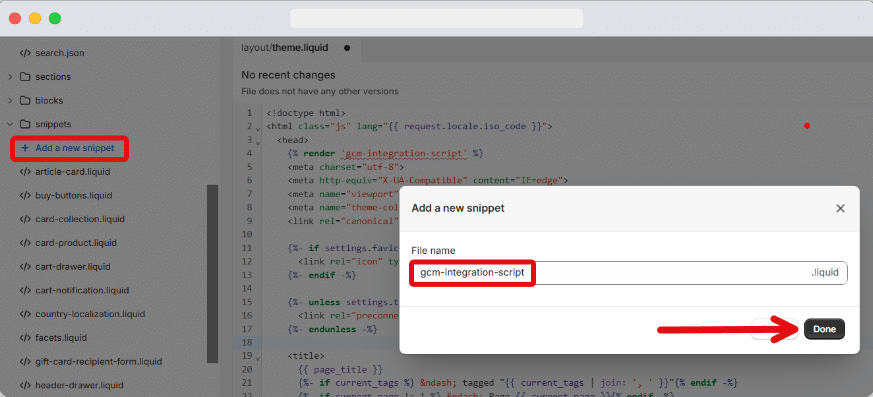Close the Add a new snippet dialog

point(840,208)
